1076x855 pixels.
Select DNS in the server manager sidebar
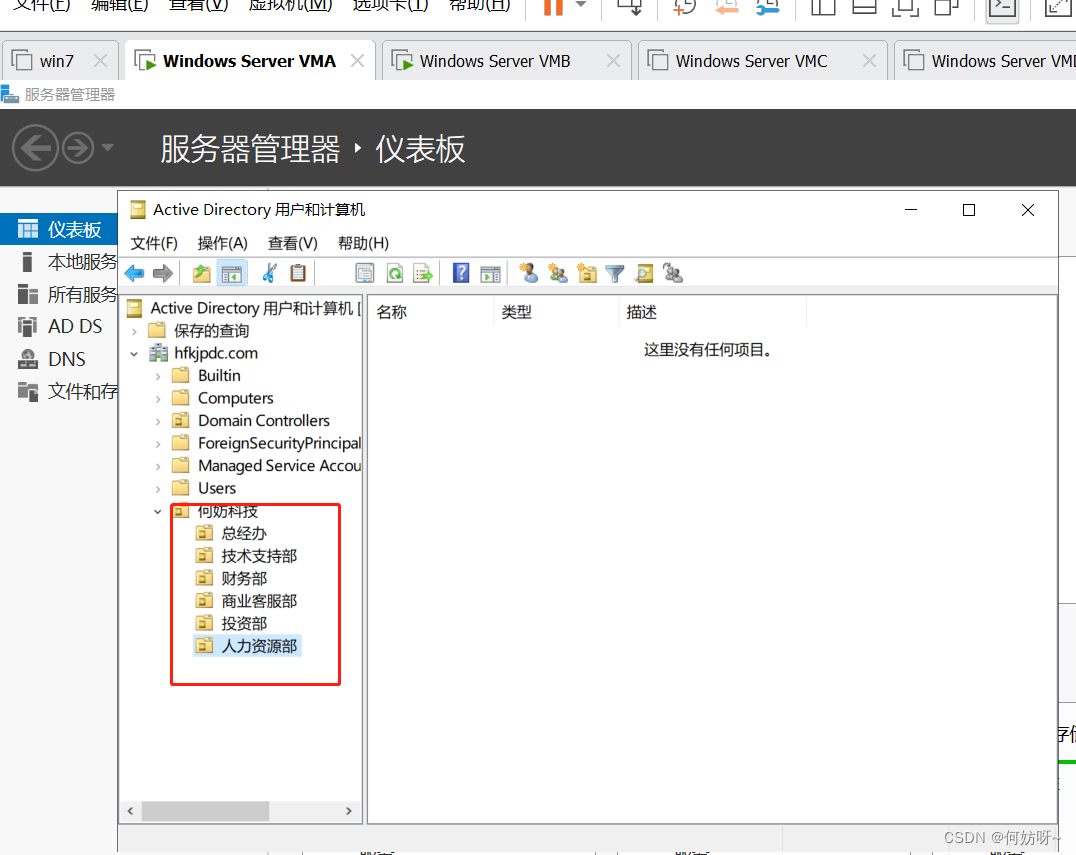pyautogui.click(x=67, y=359)
